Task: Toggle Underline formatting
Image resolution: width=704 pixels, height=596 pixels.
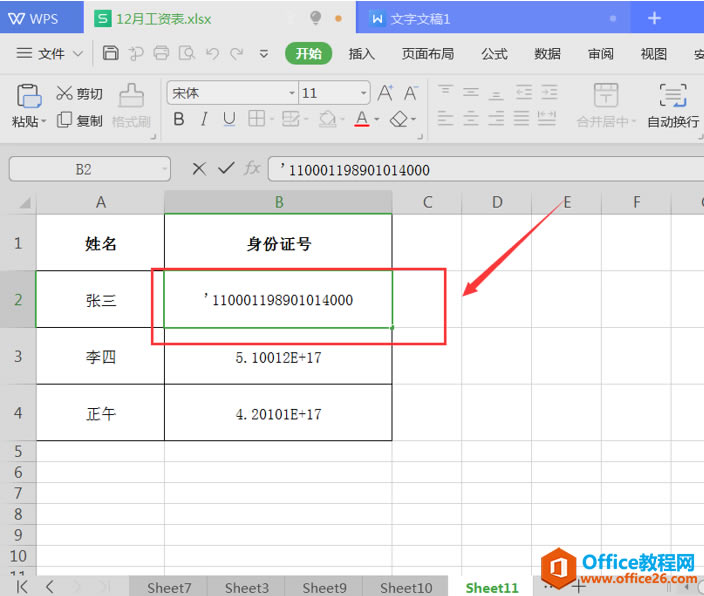Action: pos(229,119)
